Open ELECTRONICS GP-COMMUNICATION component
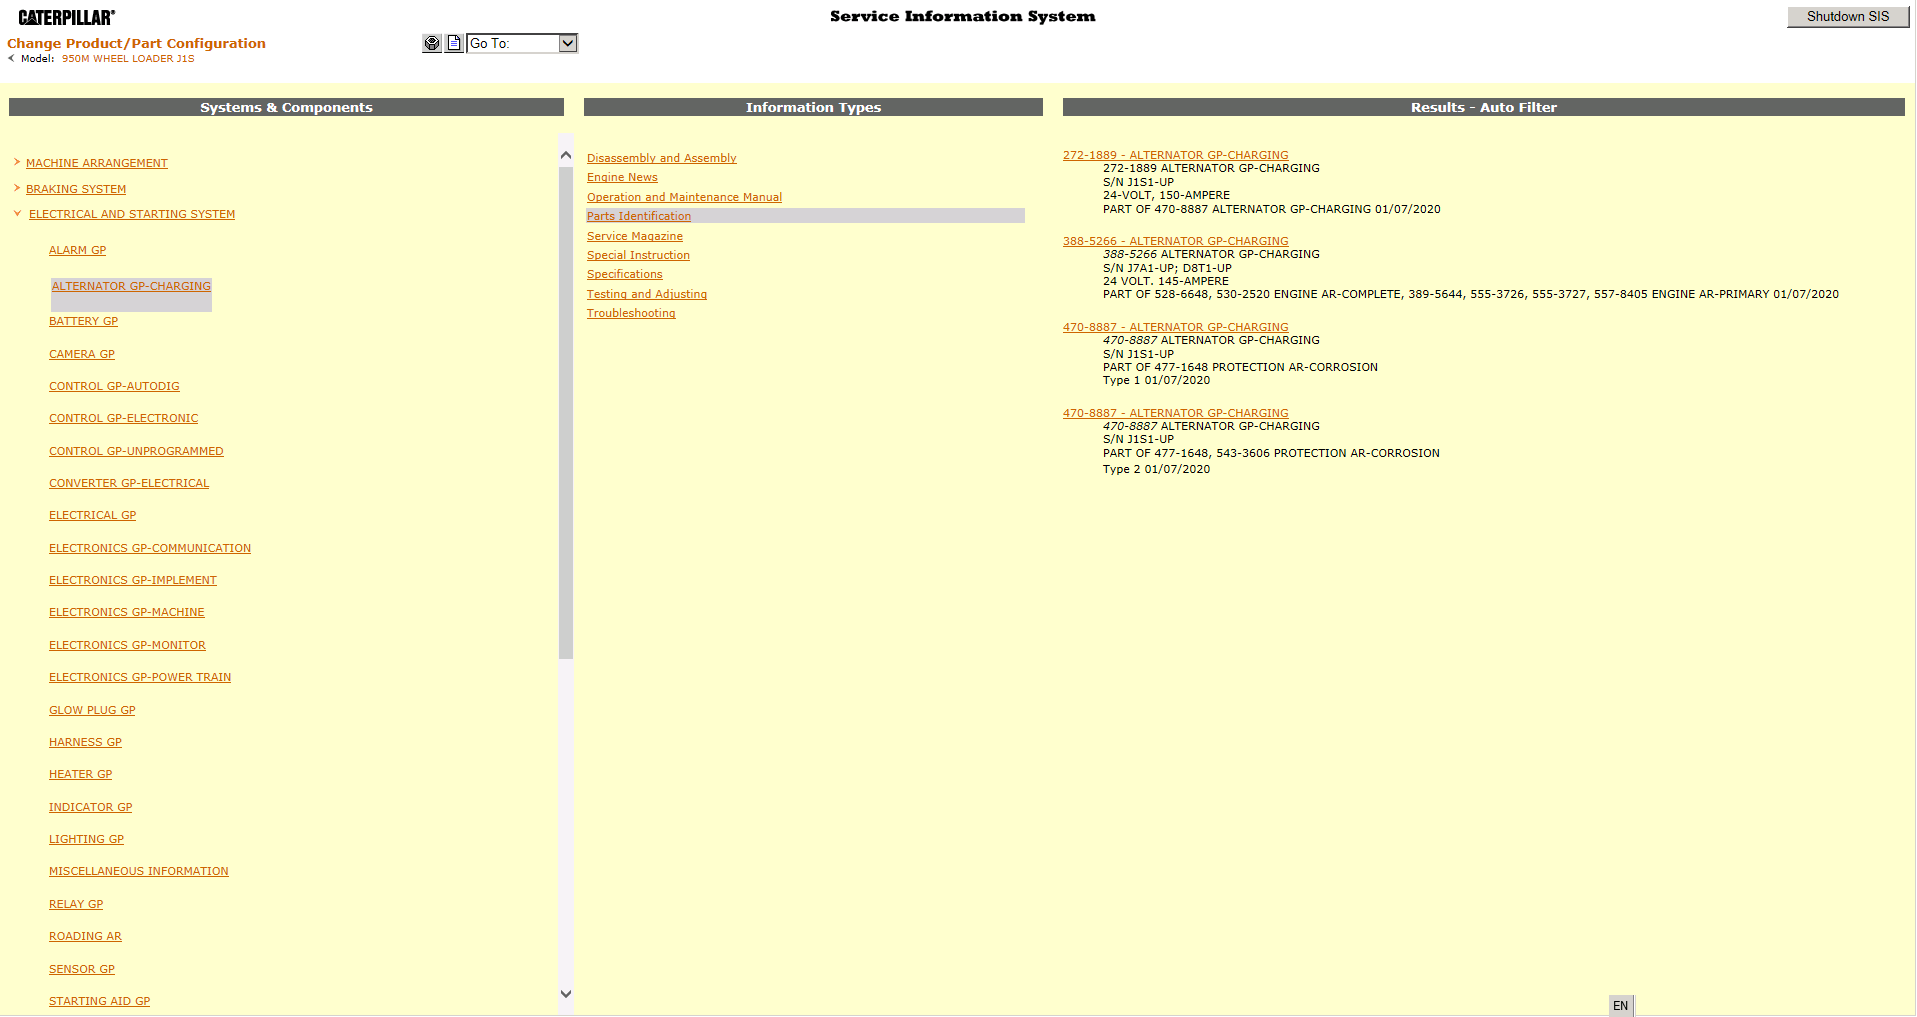 (150, 548)
